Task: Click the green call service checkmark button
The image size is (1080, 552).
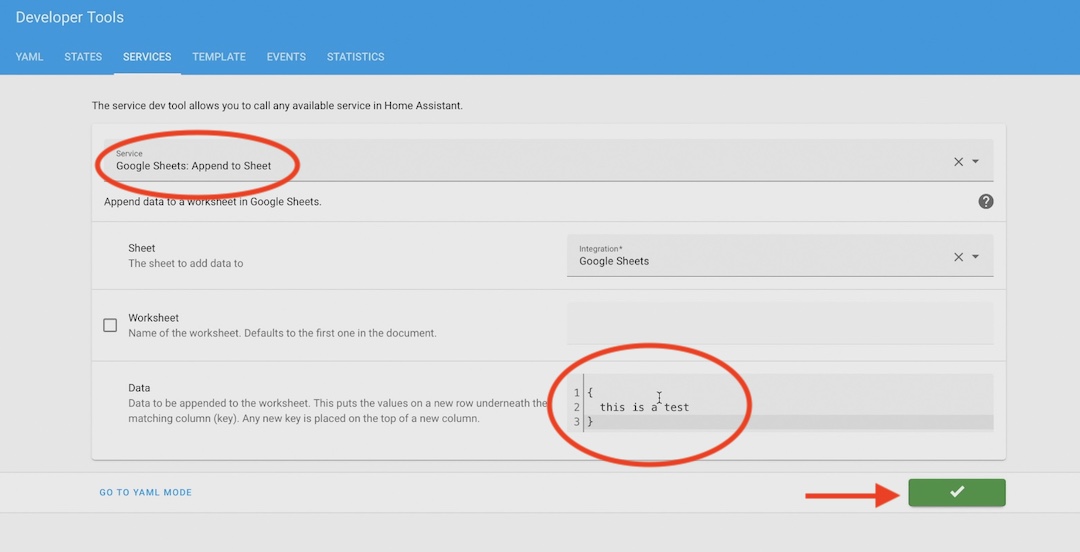Action: [957, 492]
